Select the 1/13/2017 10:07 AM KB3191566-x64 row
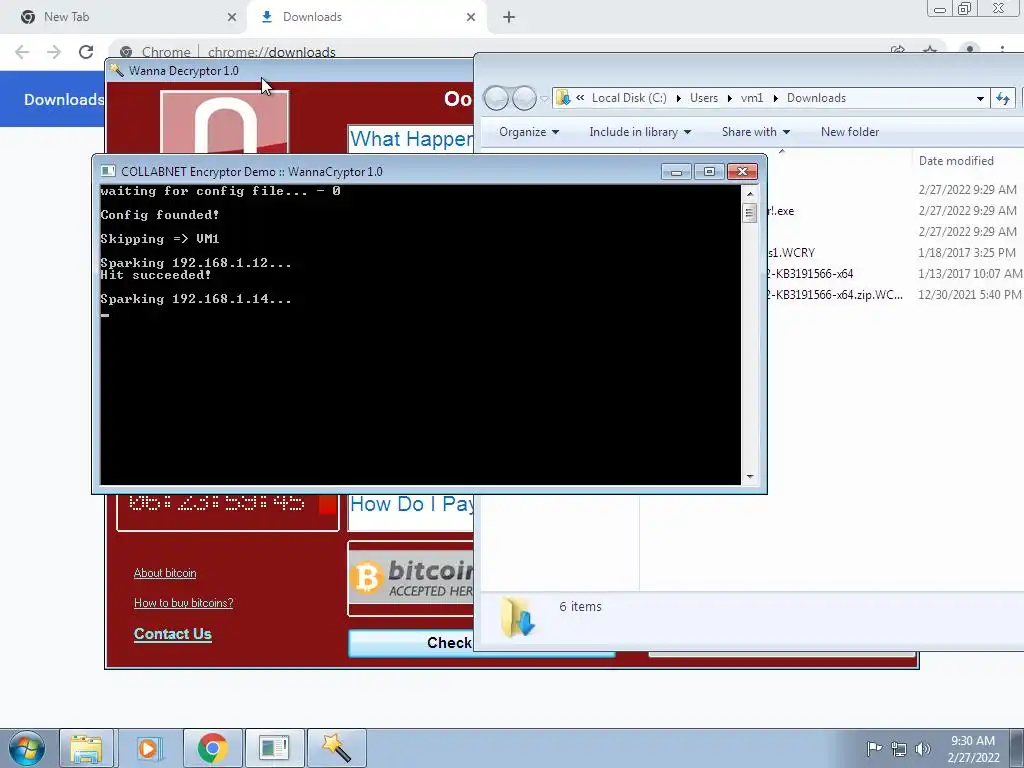 point(895,274)
